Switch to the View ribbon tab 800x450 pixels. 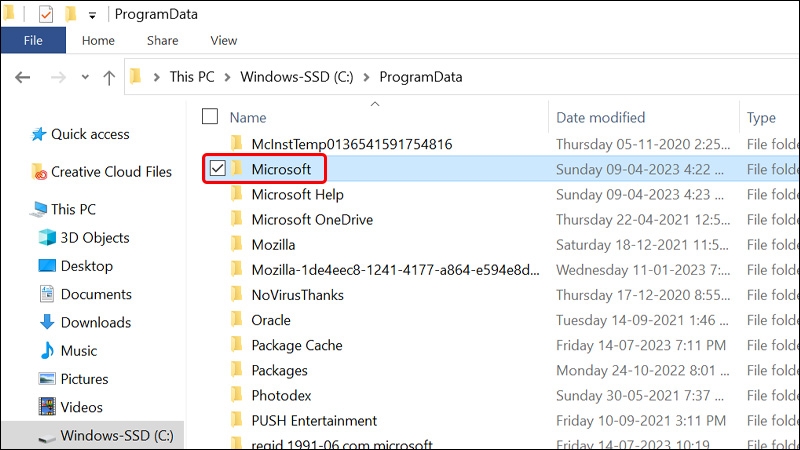pyautogui.click(x=223, y=40)
